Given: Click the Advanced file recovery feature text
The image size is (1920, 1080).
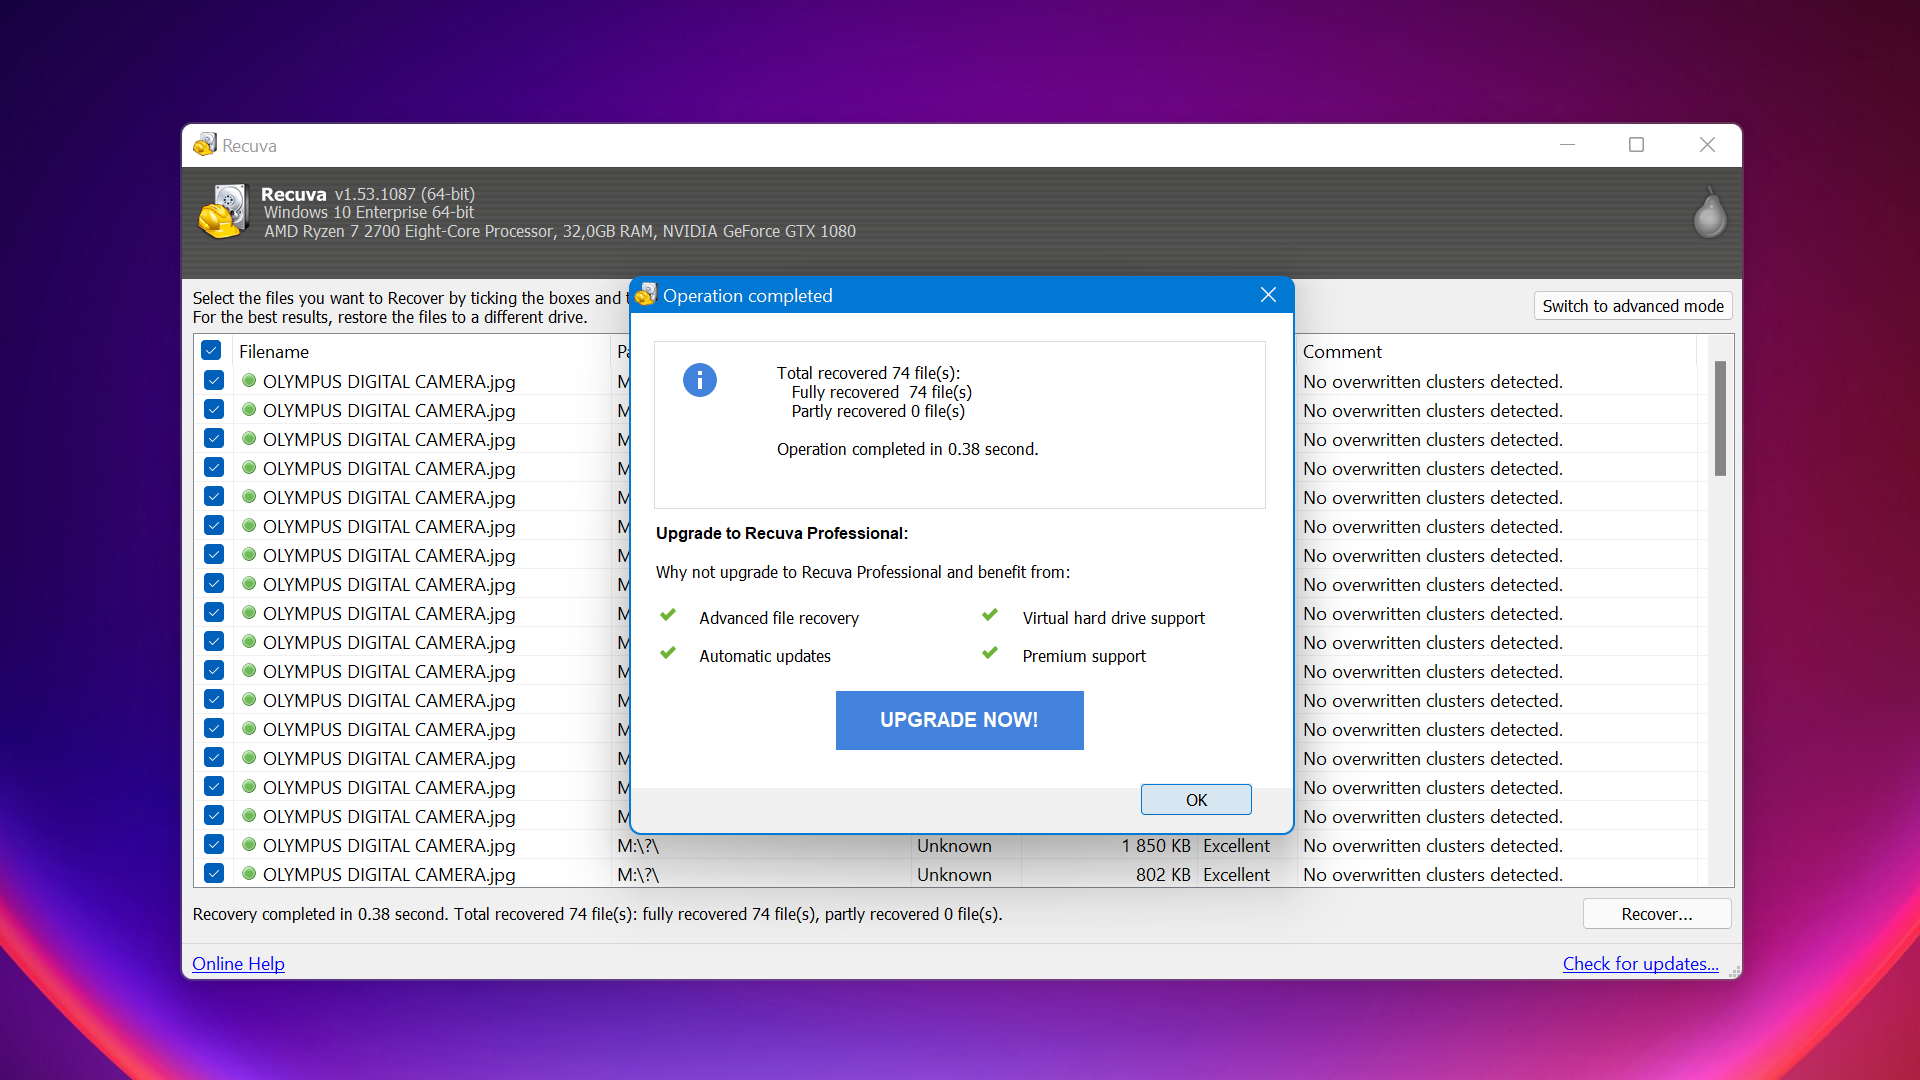Looking at the screenshot, I should tap(779, 618).
